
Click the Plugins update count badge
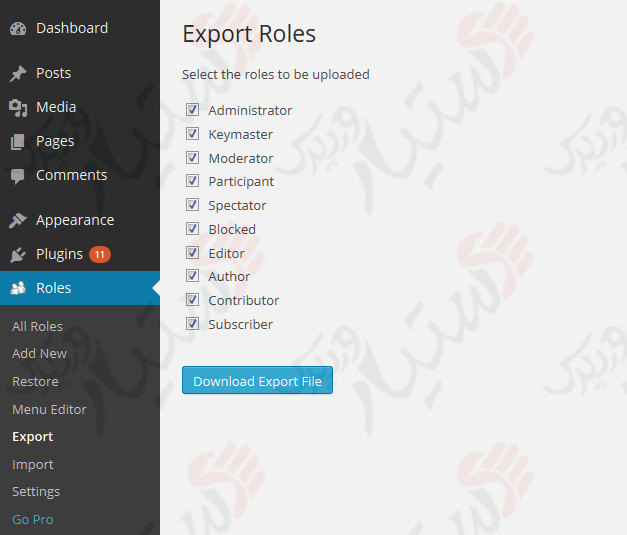pos(100,254)
